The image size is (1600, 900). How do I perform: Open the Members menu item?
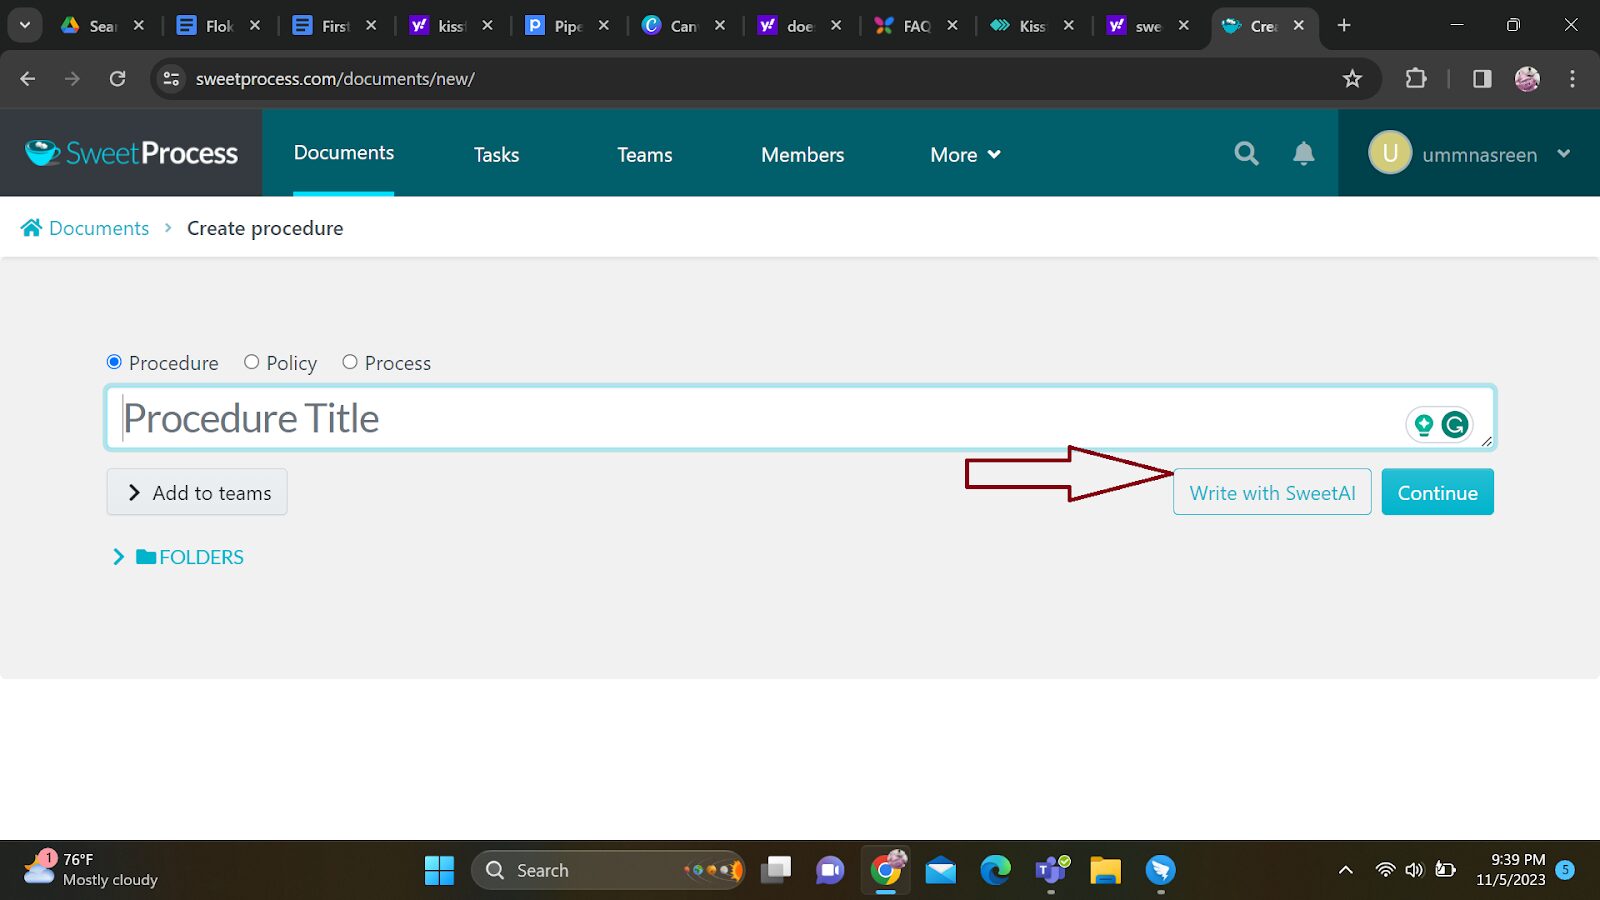point(802,155)
